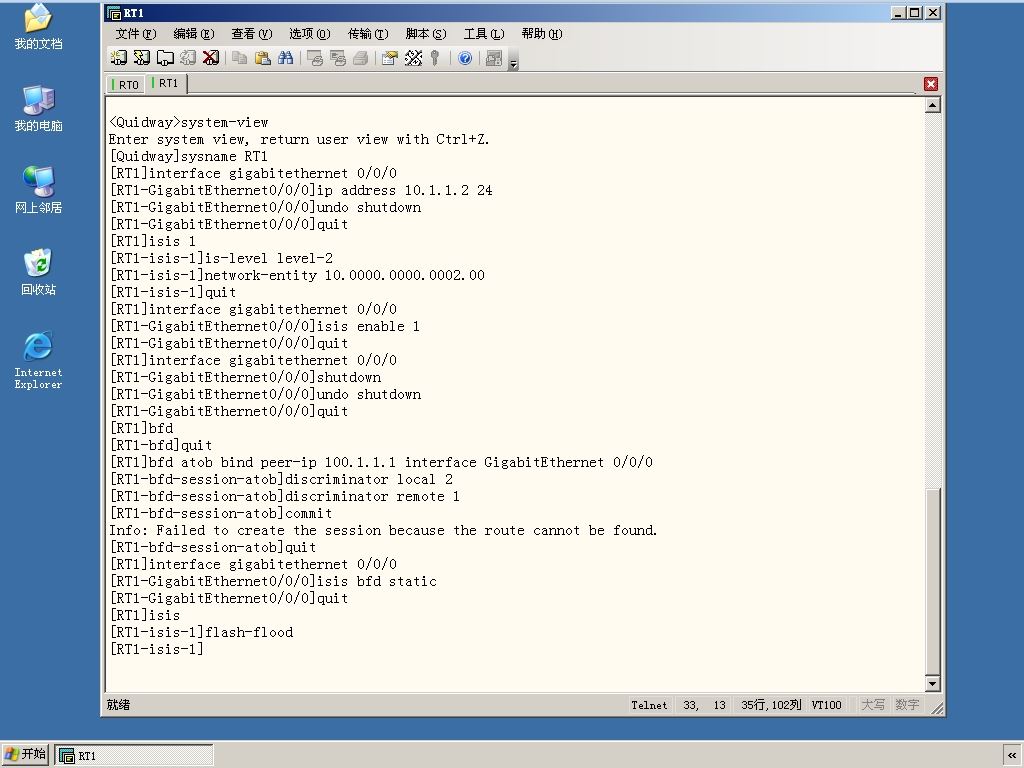Click the [RT1-isis-1] prompt on the last line
The image size is (1024, 768).
pos(157,649)
